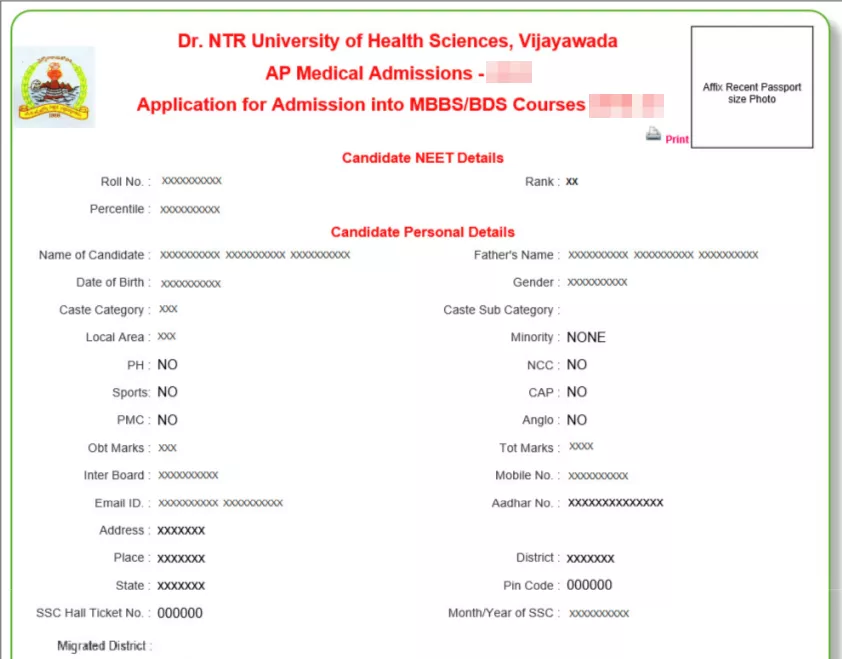Click the Date of Birth field
This screenshot has height=659, width=842.
(190, 282)
